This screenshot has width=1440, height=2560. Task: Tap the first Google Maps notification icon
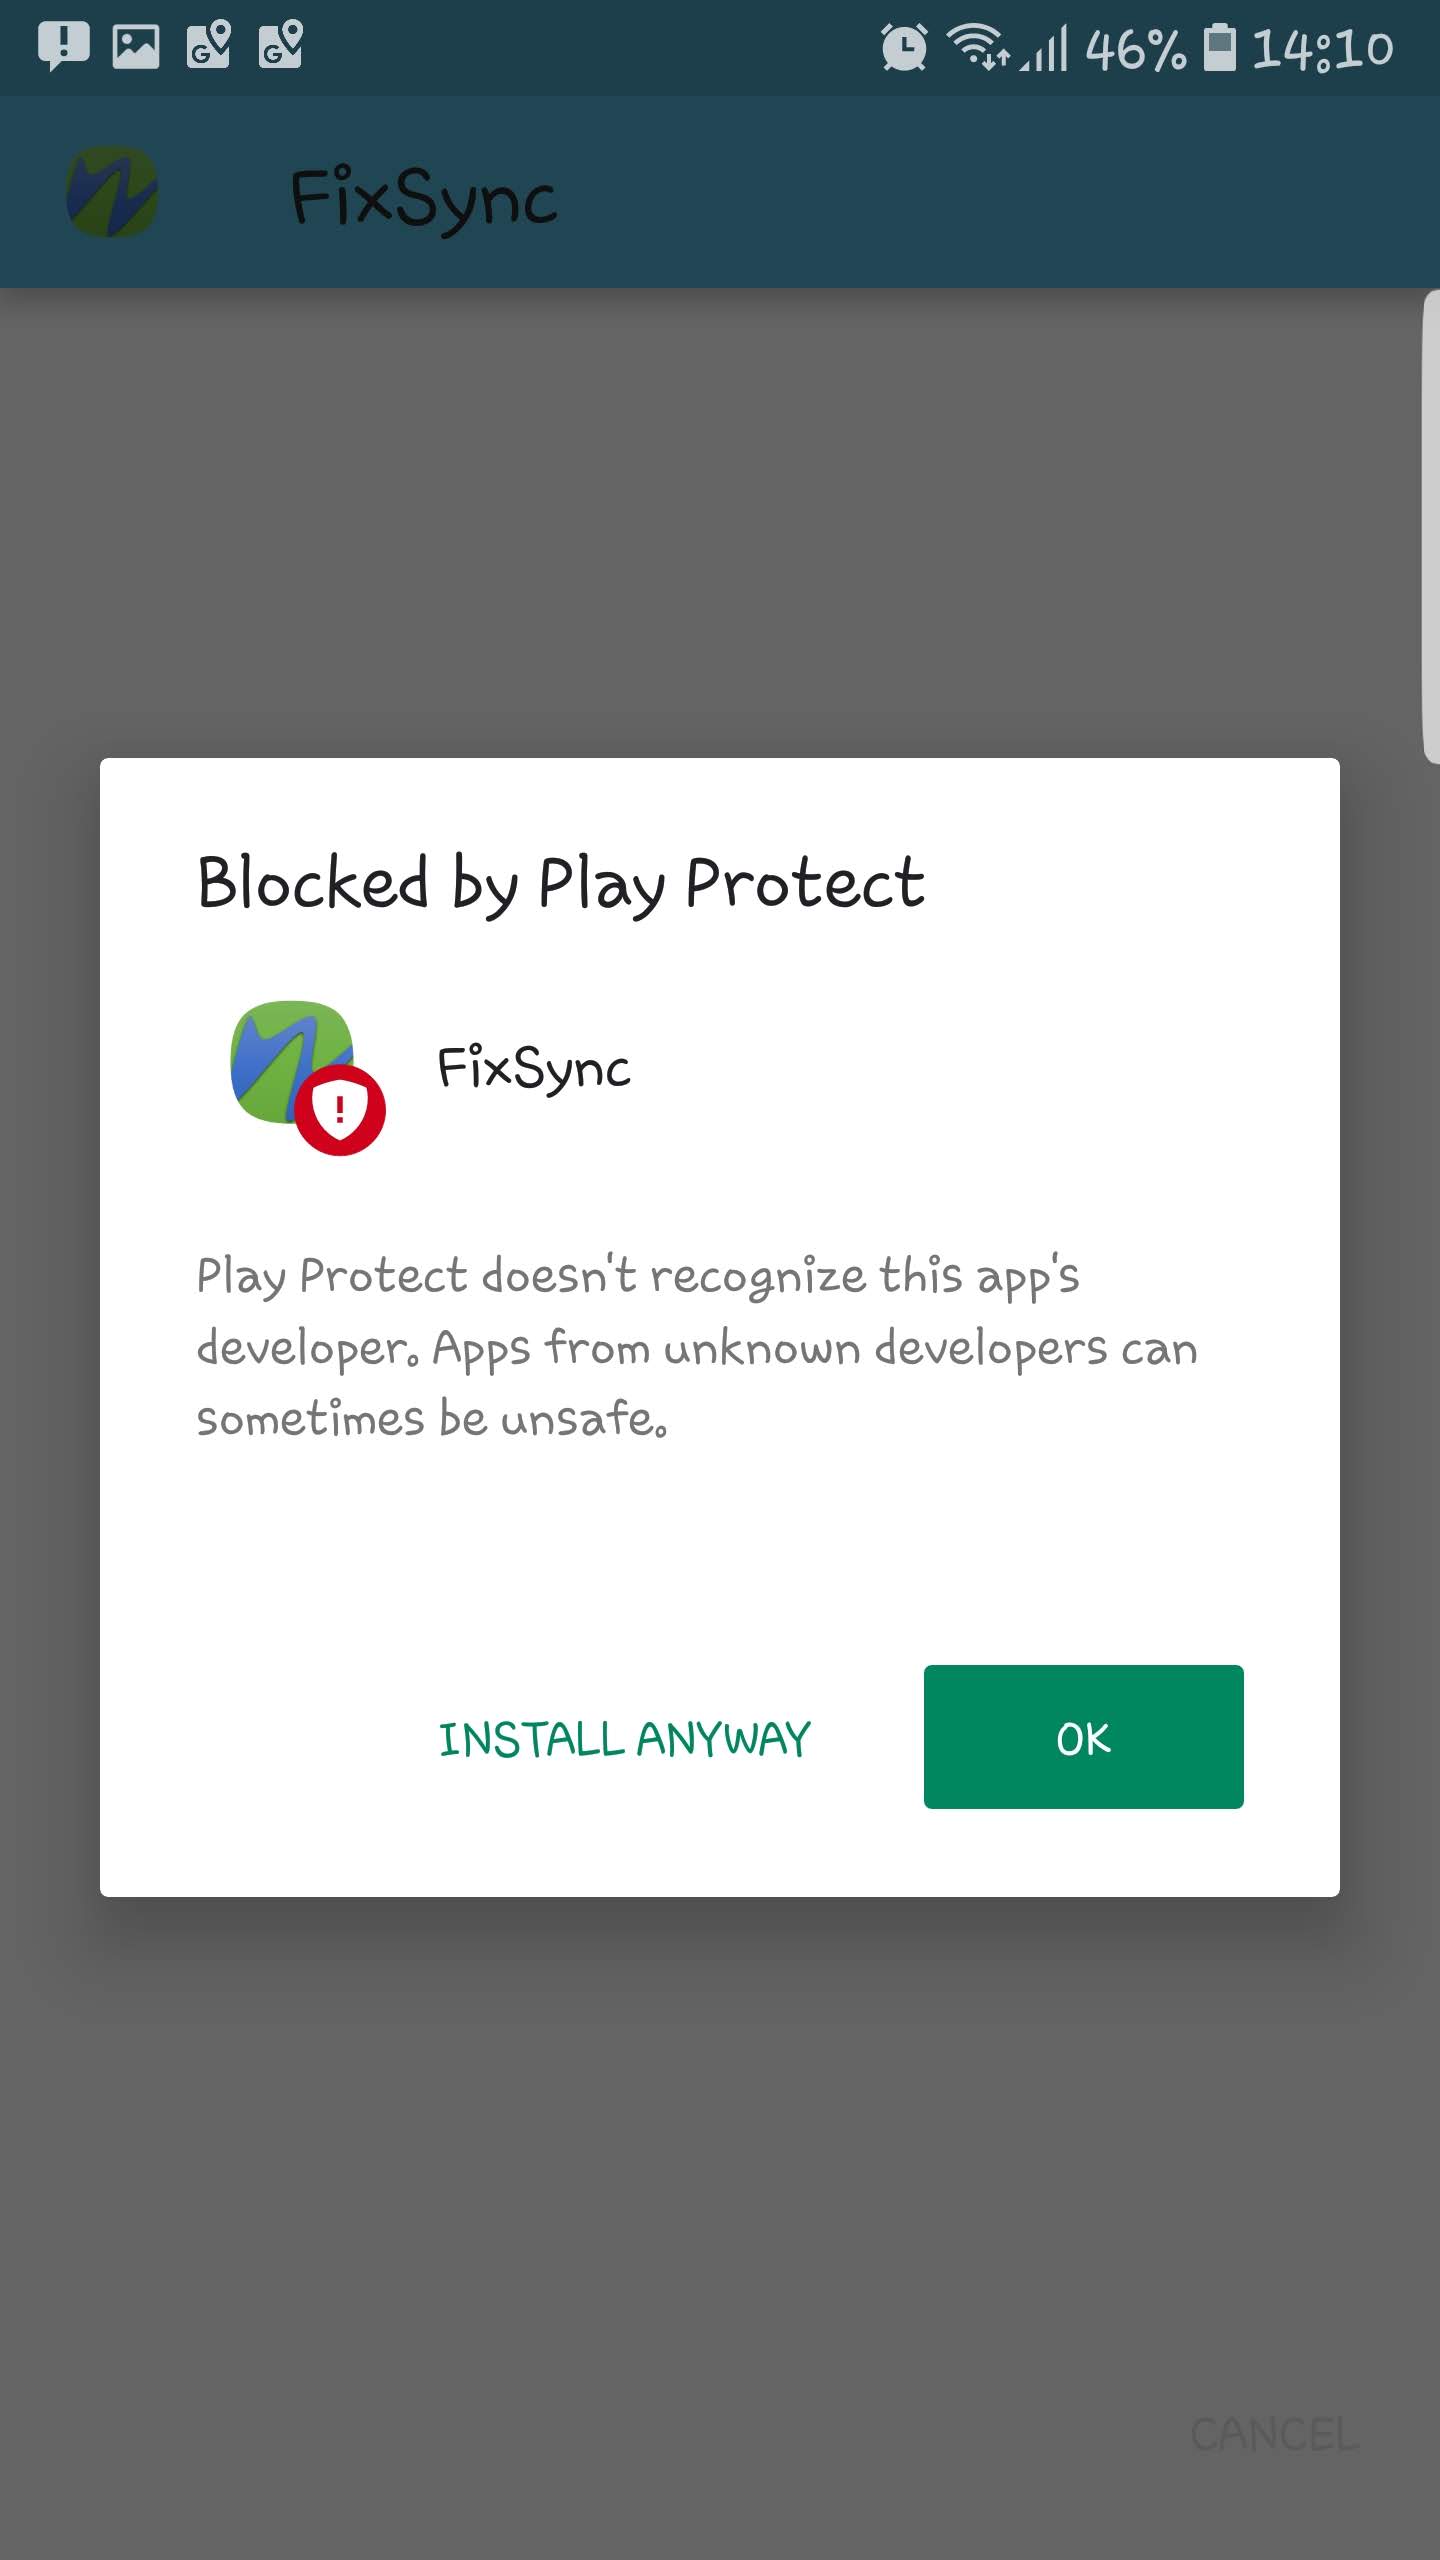click(209, 46)
